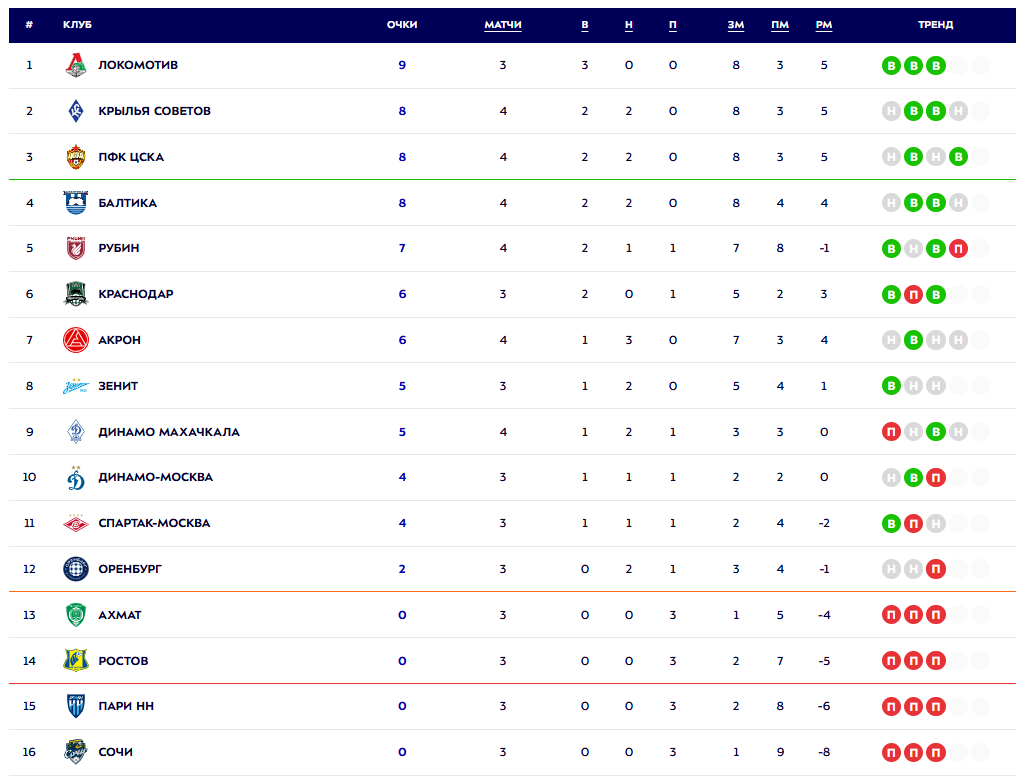1019x784 pixels.
Task: Sort by the ПМ column header
Action: (780, 25)
